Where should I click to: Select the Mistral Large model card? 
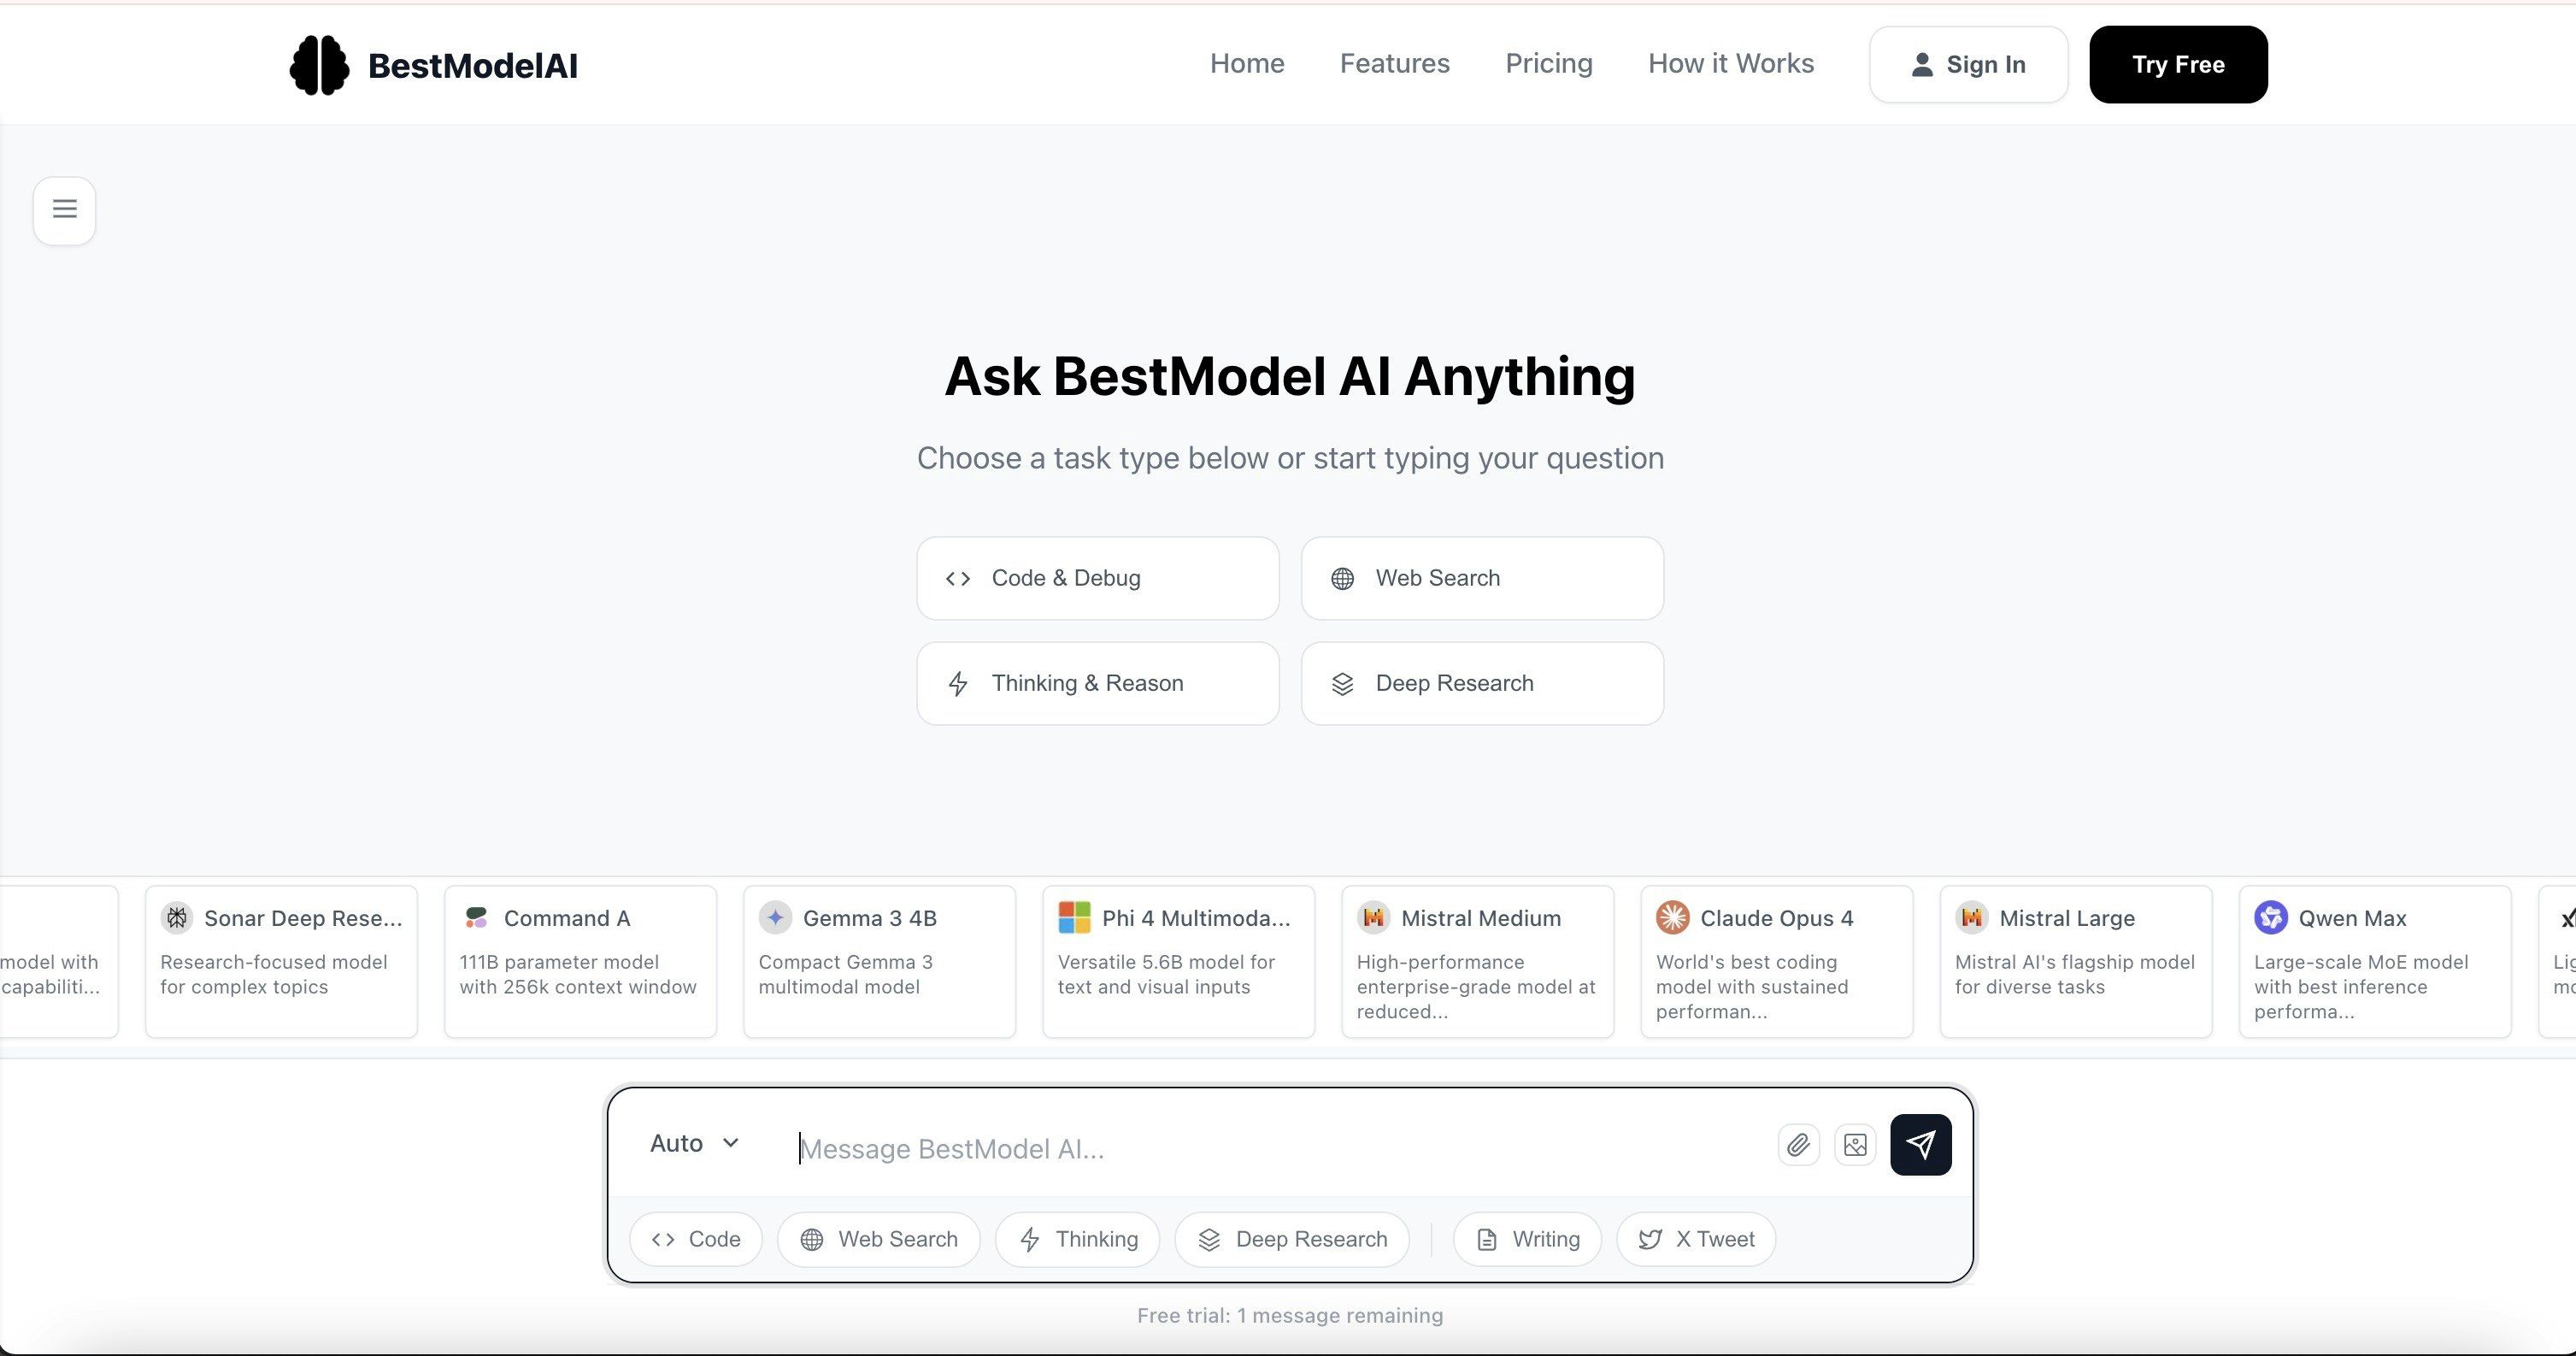click(x=2074, y=960)
